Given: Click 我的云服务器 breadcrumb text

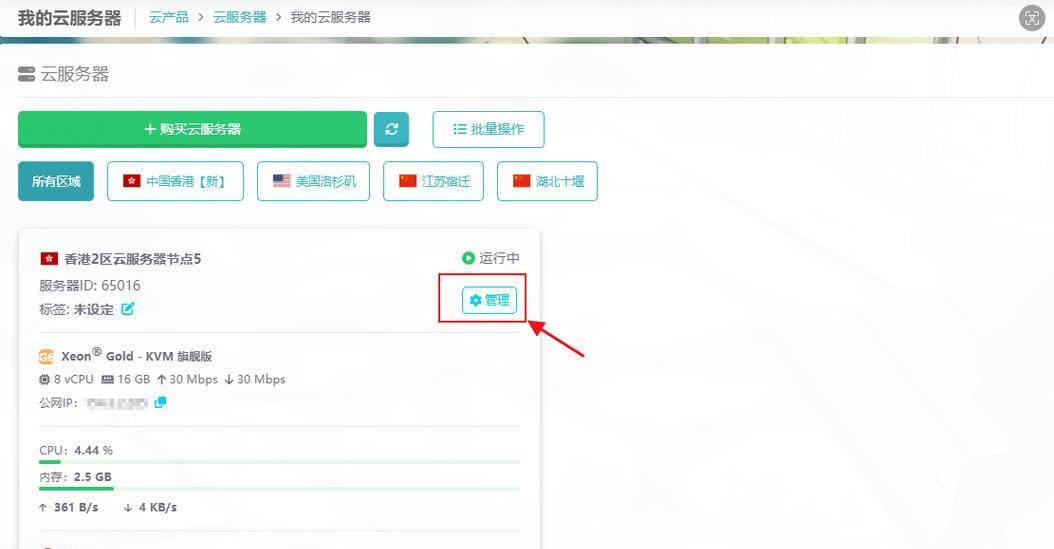Looking at the screenshot, I should 330,17.
